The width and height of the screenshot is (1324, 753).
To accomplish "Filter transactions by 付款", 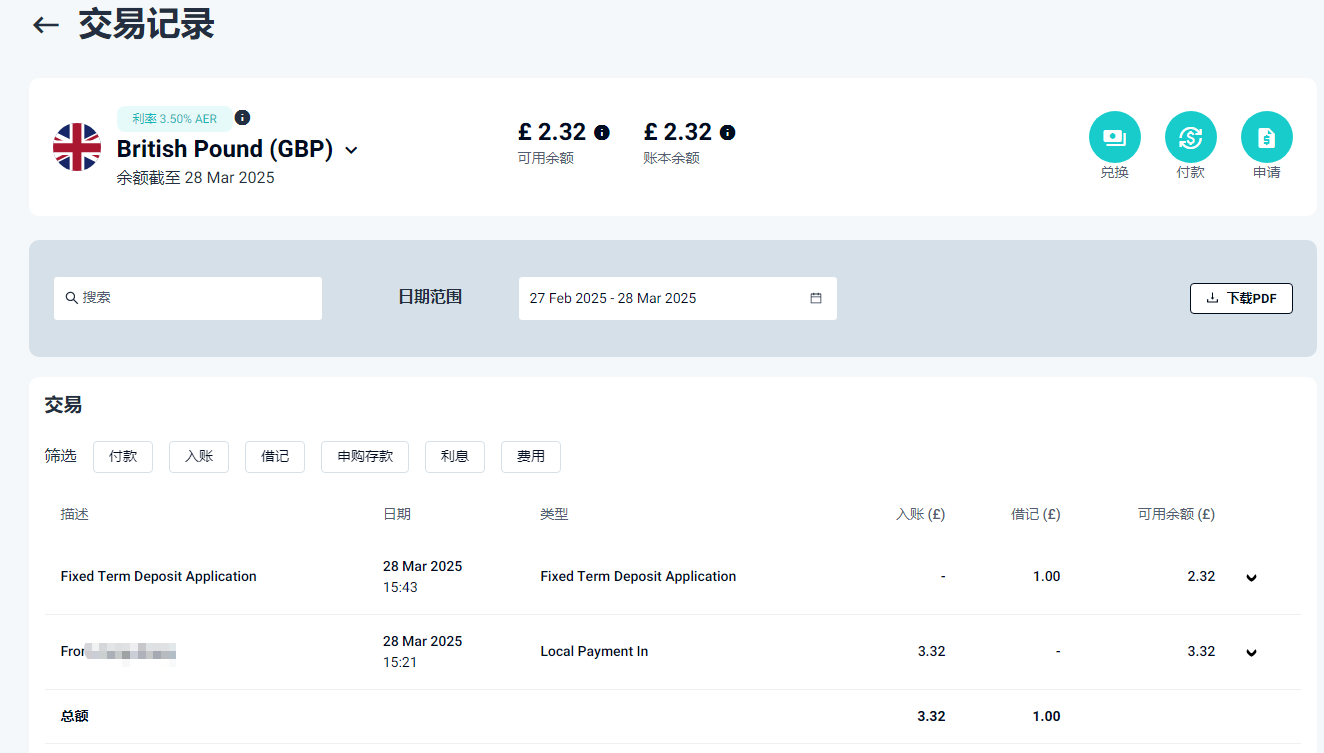I will pos(123,456).
